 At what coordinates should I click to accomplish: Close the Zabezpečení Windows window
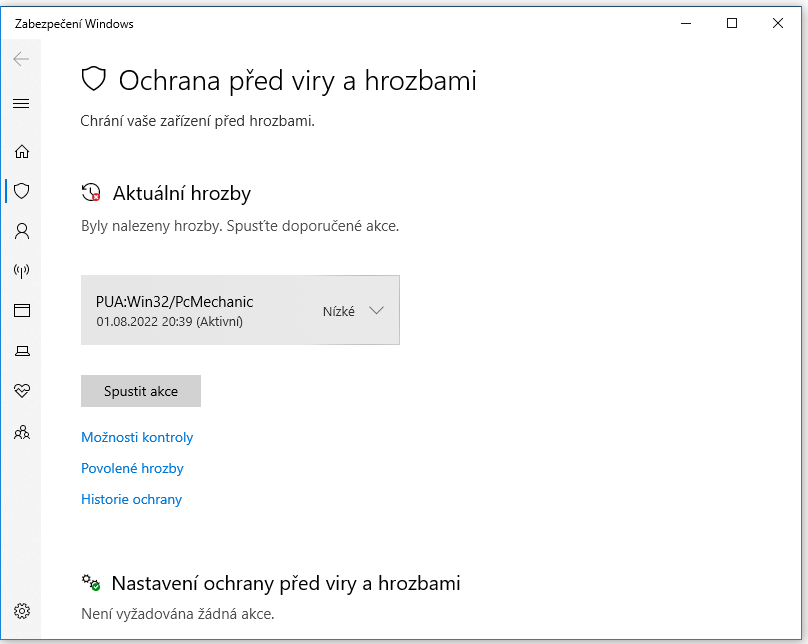click(x=779, y=23)
